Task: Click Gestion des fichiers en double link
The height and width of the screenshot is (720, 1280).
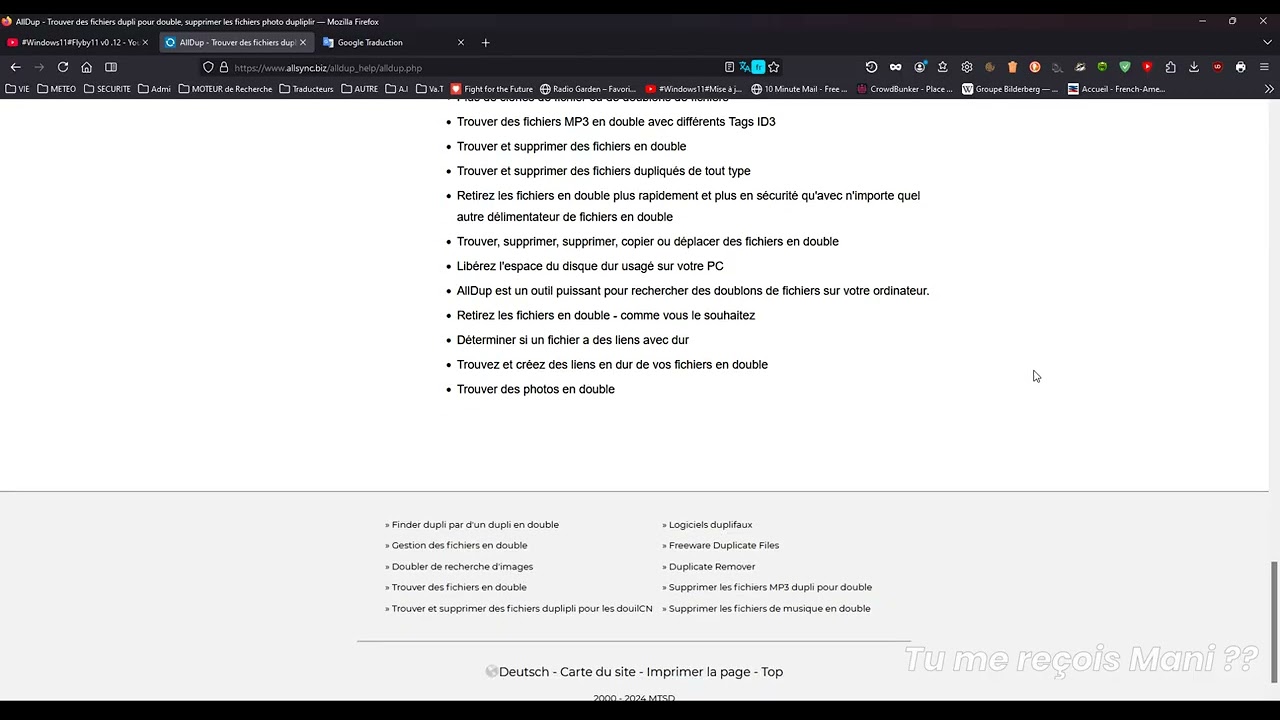Action: (x=459, y=545)
